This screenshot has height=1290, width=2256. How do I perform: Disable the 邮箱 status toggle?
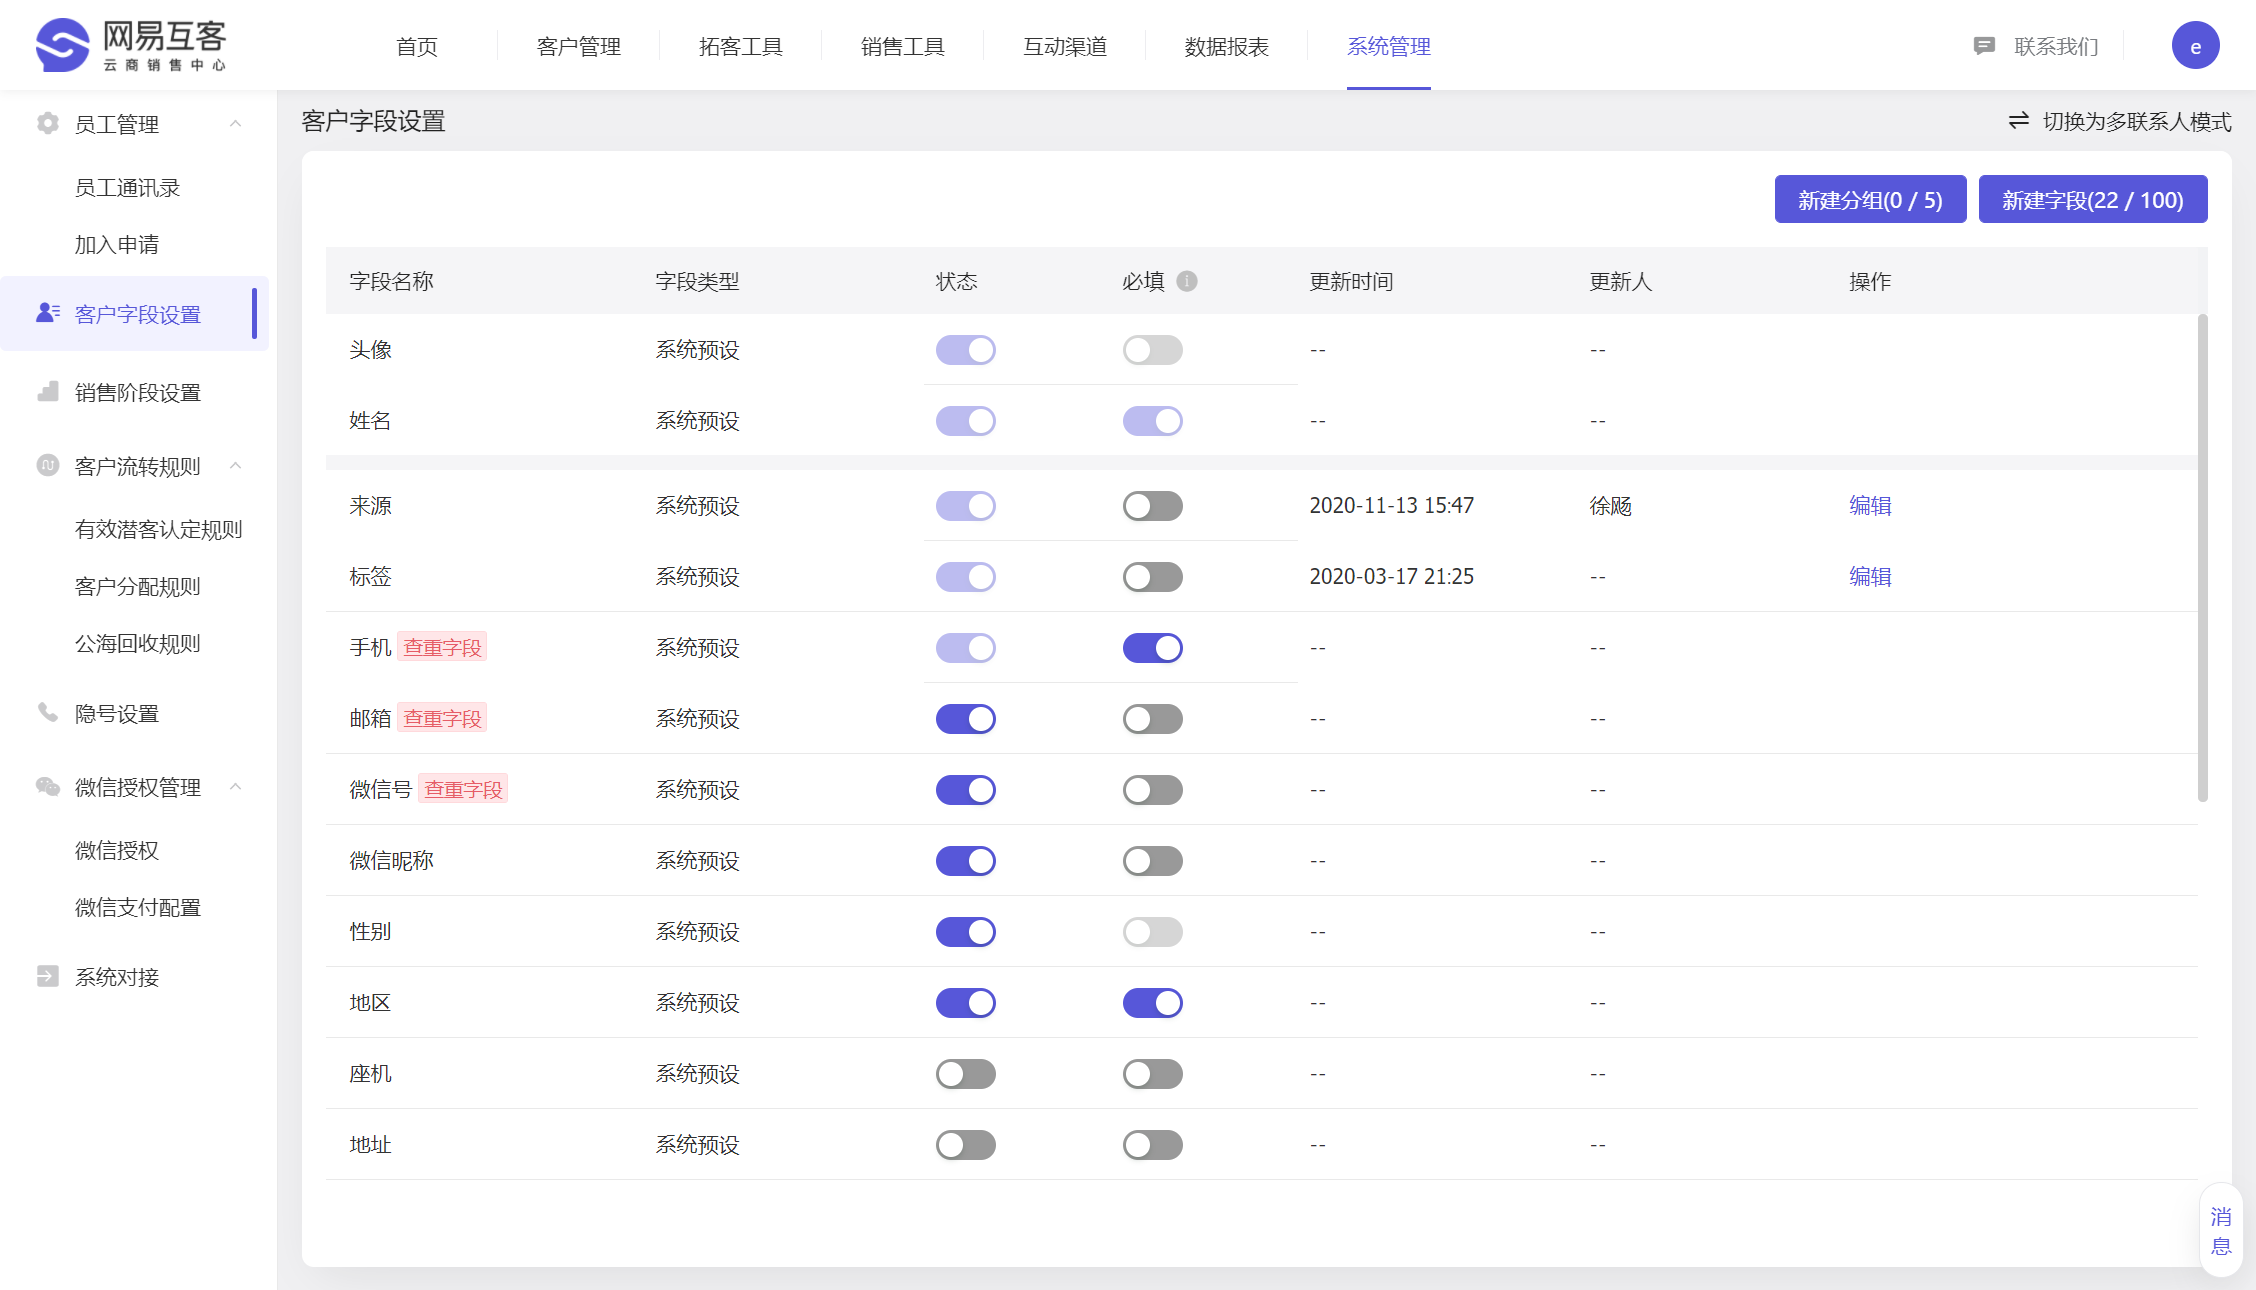point(965,719)
